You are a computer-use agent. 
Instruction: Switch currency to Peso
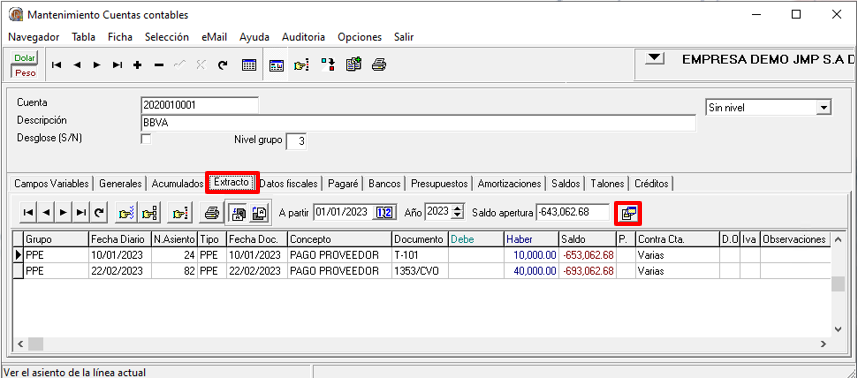(x=24, y=72)
